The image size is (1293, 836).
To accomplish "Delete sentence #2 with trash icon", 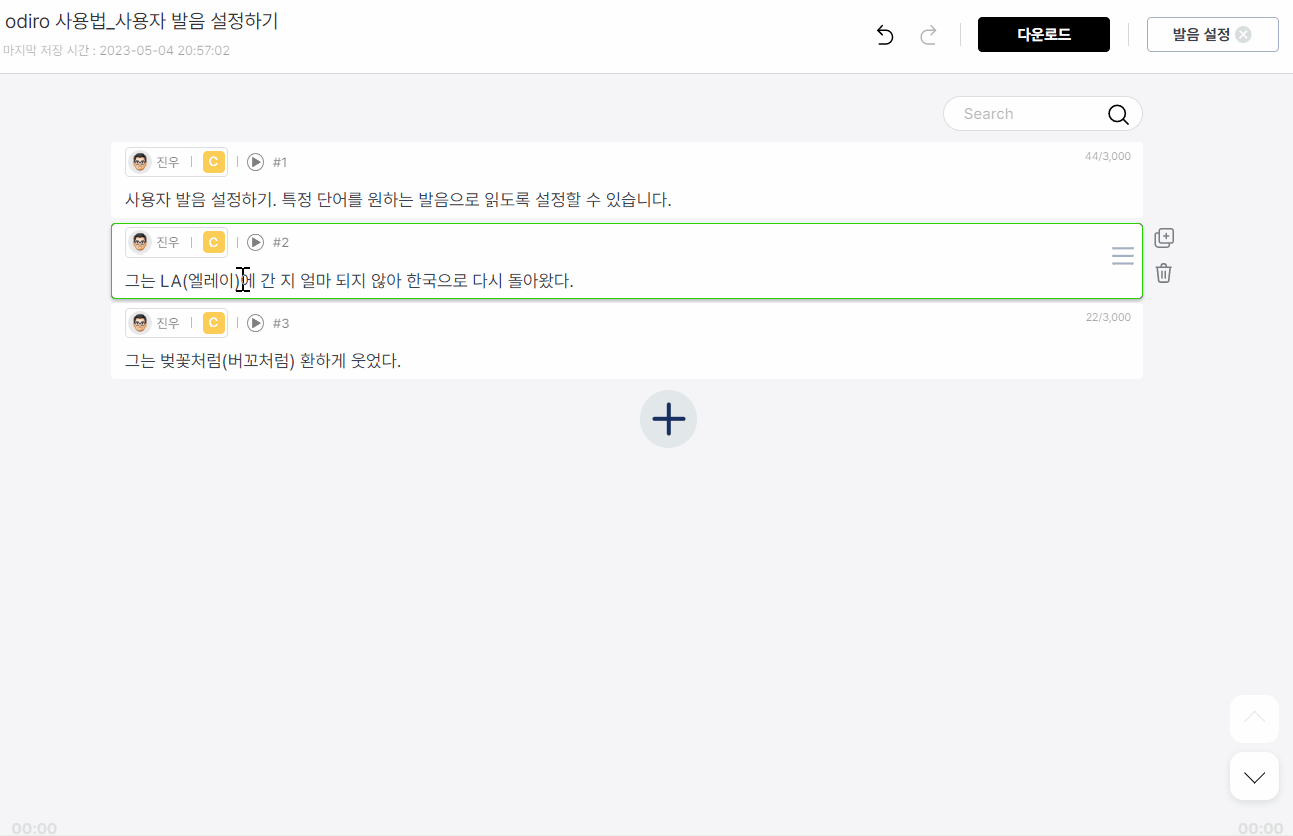I will point(1164,273).
